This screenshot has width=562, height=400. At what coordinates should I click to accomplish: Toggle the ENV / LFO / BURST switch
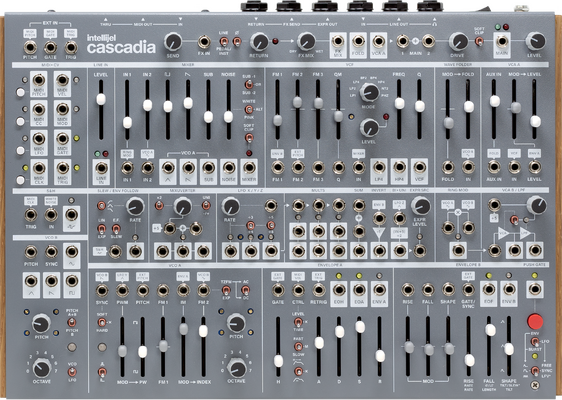tap(534, 342)
